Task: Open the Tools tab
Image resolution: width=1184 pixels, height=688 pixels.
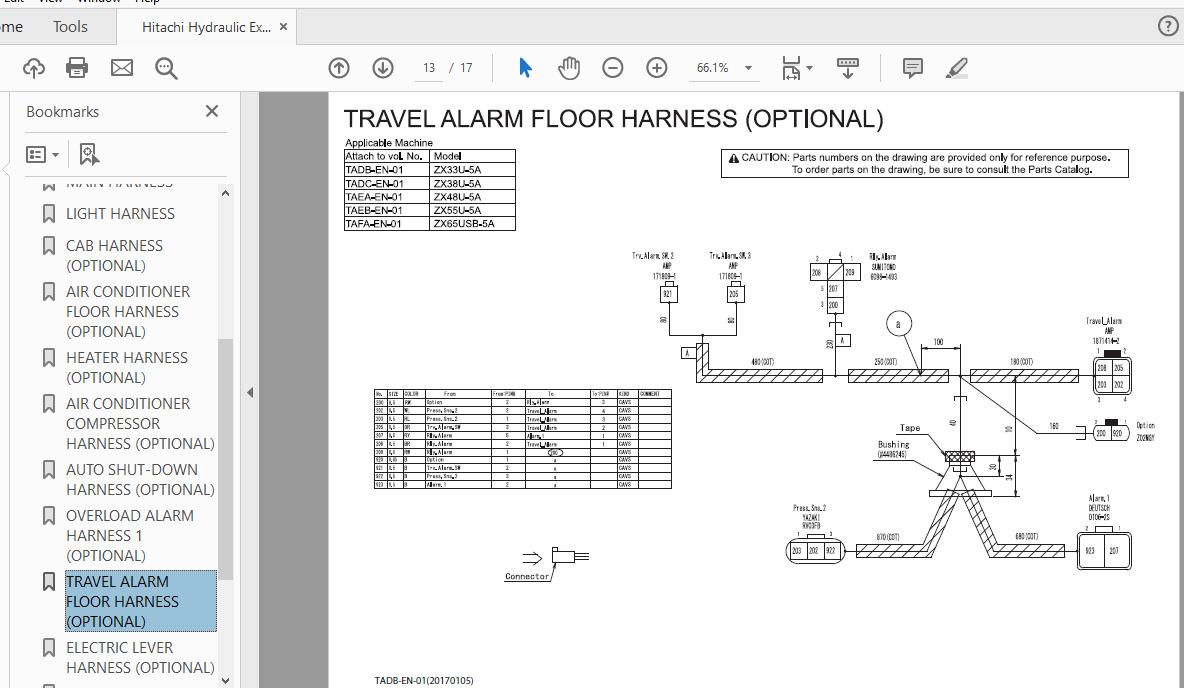Action: pyautogui.click(x=70, y=27)
